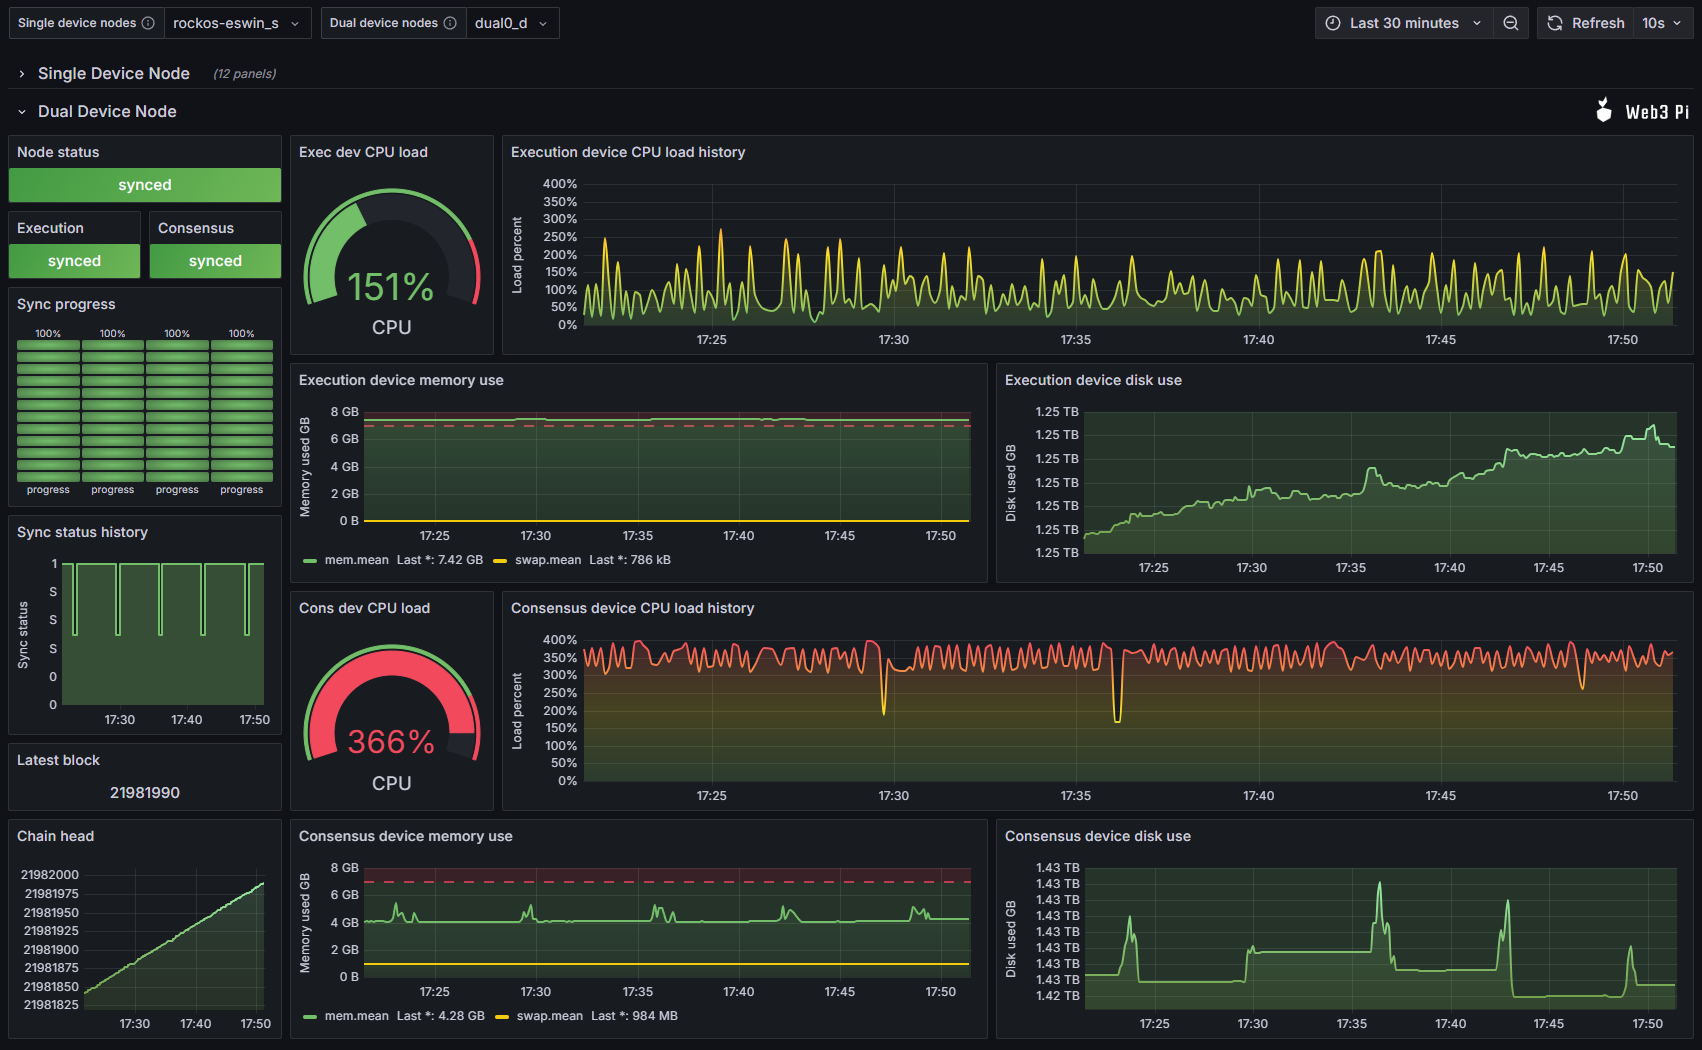Open the dual0_d device selector dropdown
1702x1050 pixels.
(x=512, y=22)
